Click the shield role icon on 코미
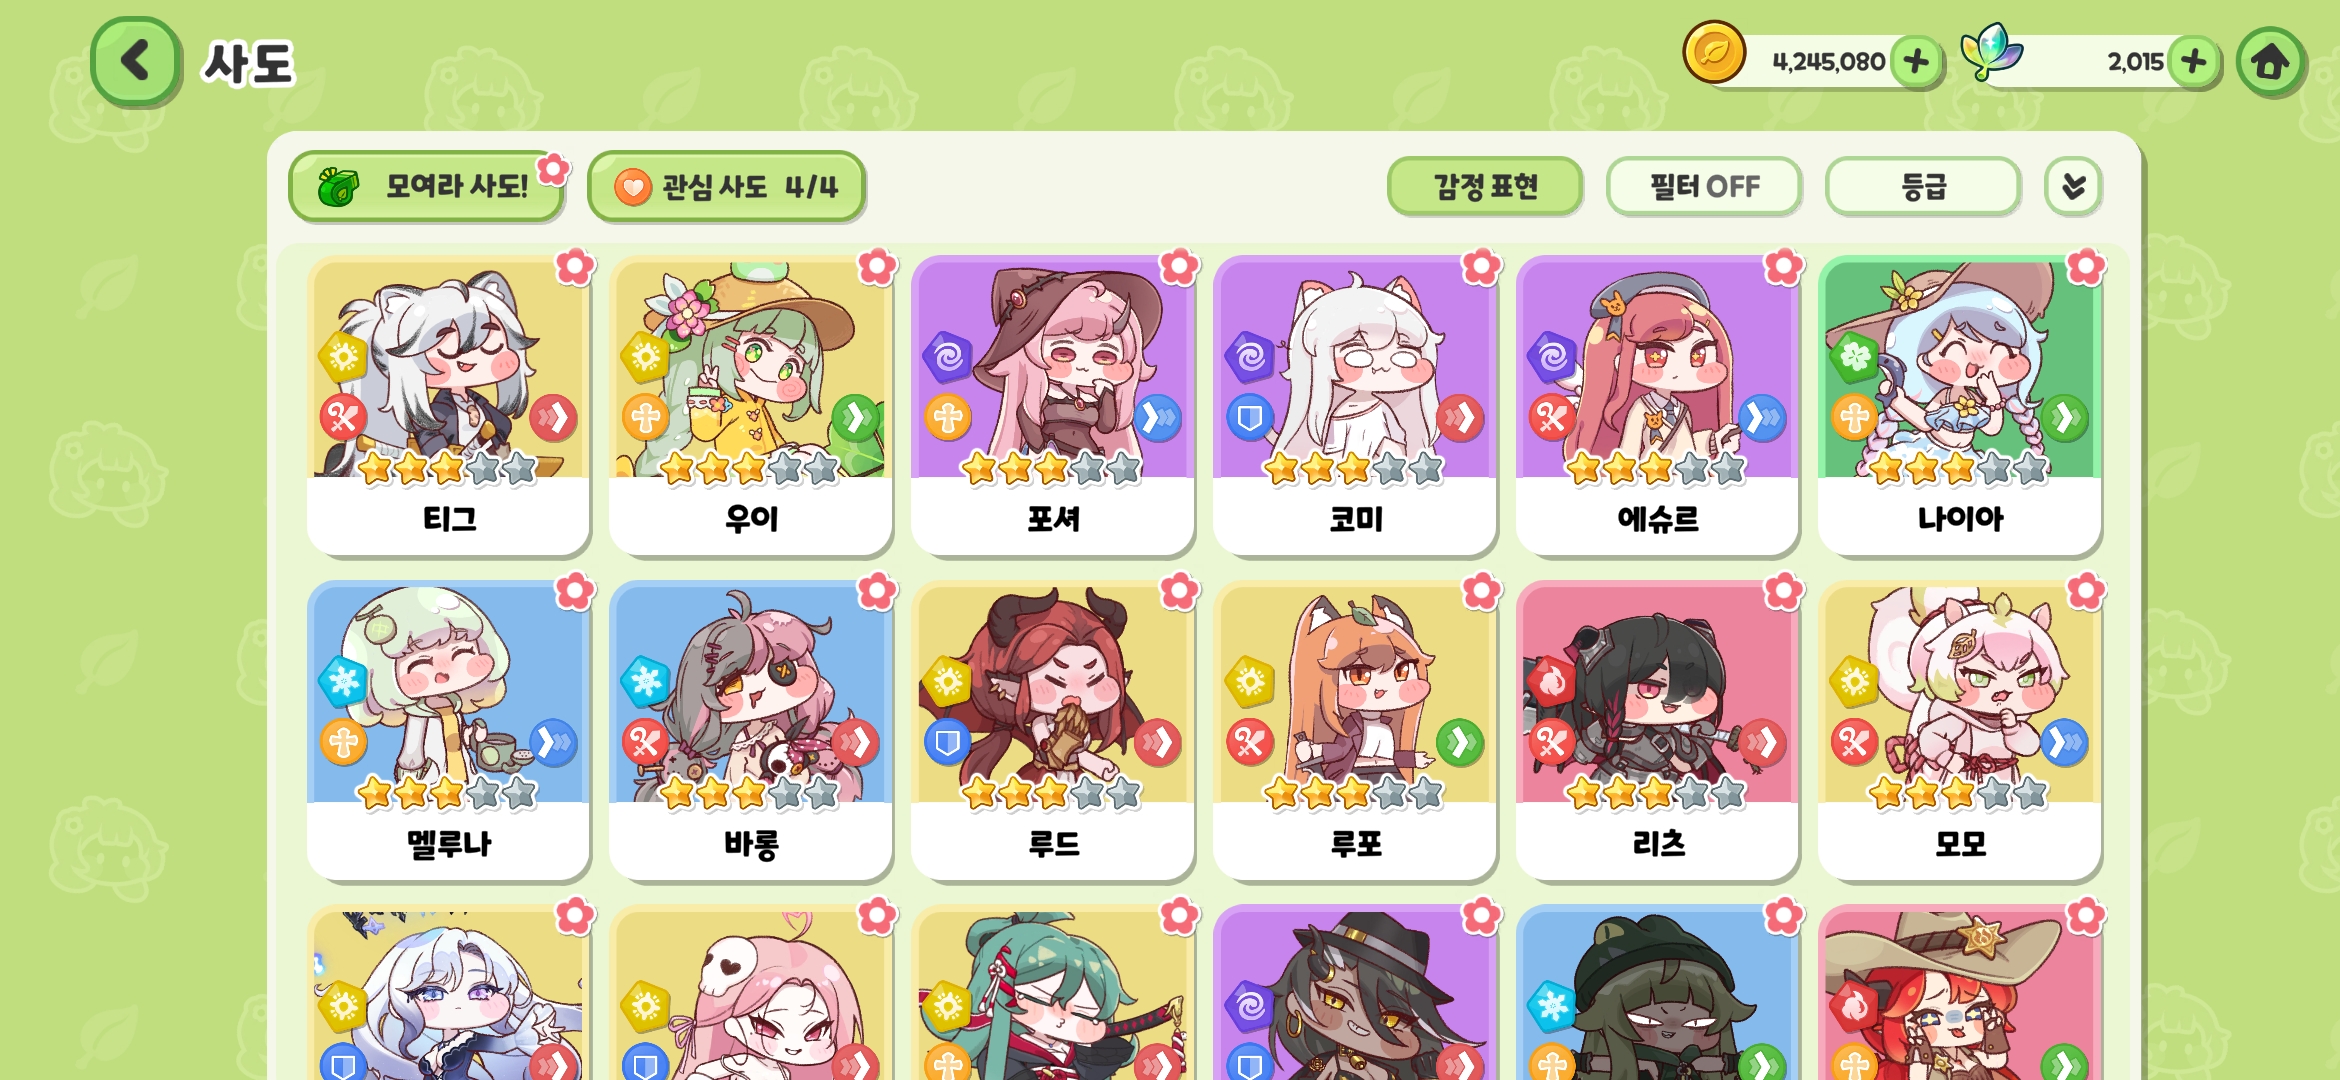The image size is (2340, 1080). tap(1250, 417)
